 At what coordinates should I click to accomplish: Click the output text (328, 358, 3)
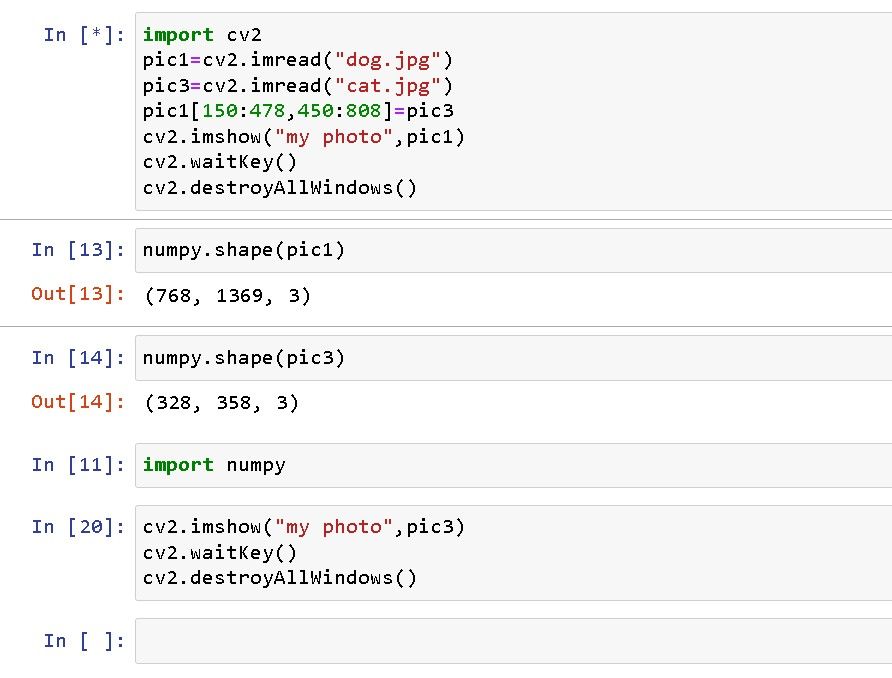point(221,403)
